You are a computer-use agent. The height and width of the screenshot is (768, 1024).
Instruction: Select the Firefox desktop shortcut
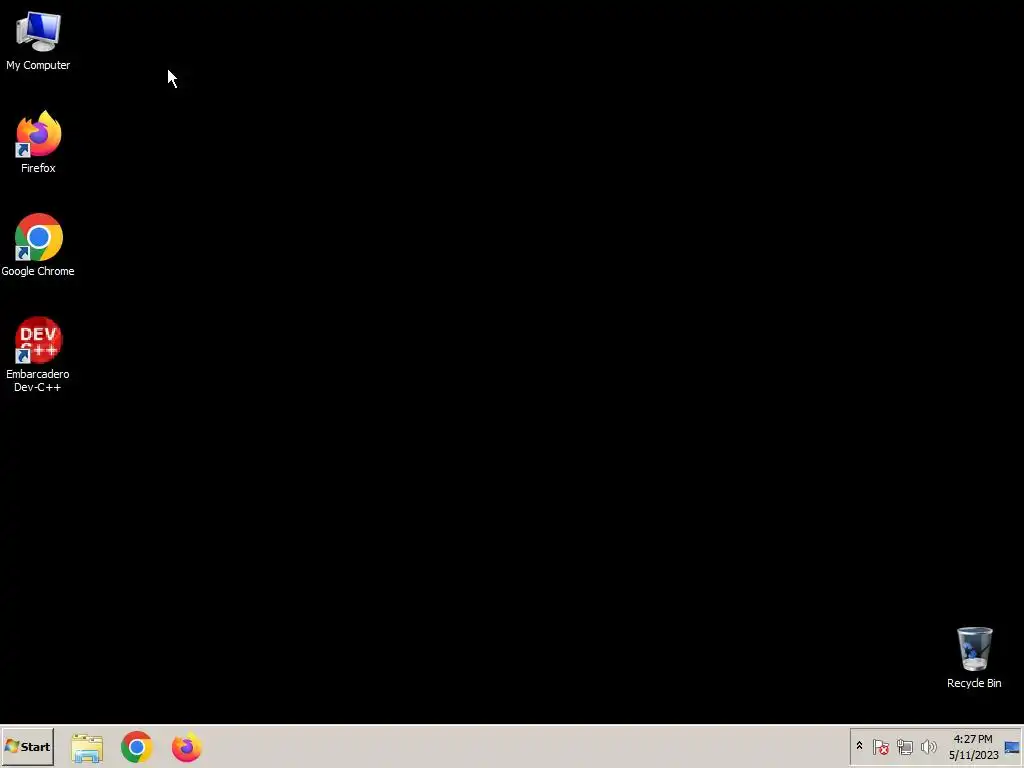click(x=38, y=142)
